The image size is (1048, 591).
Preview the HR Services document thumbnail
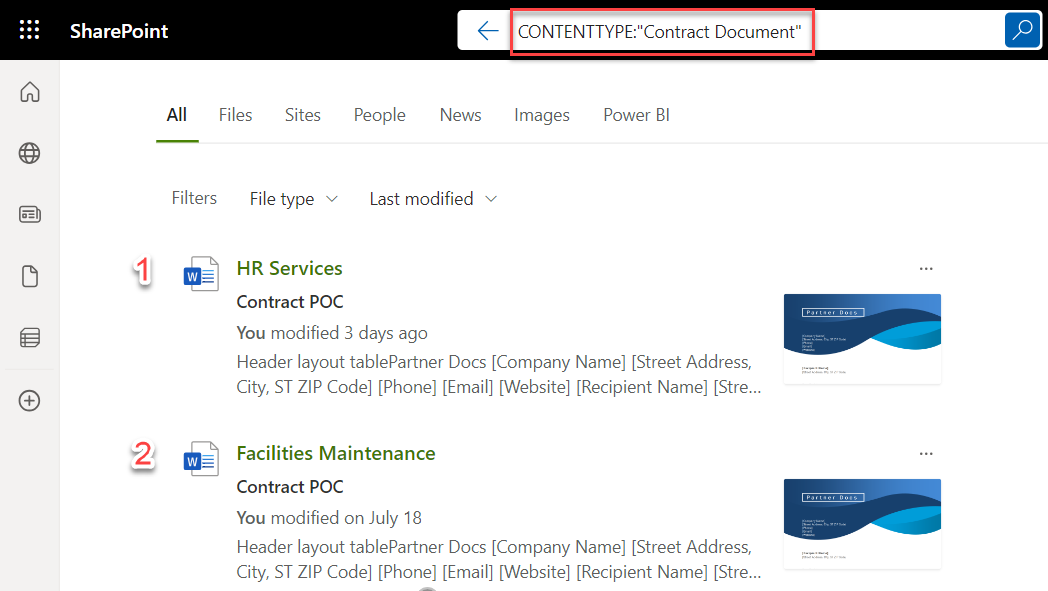(x=862, y=339)
